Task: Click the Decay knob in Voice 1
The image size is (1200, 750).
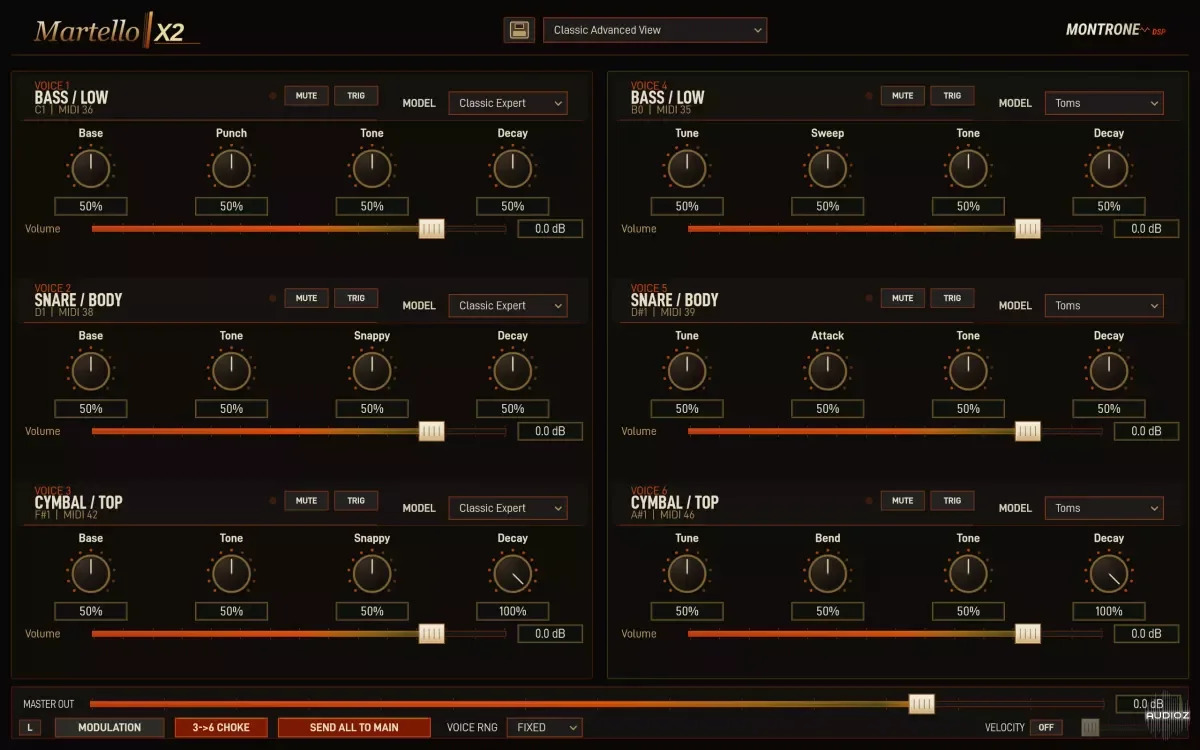Action: point(513,169)
